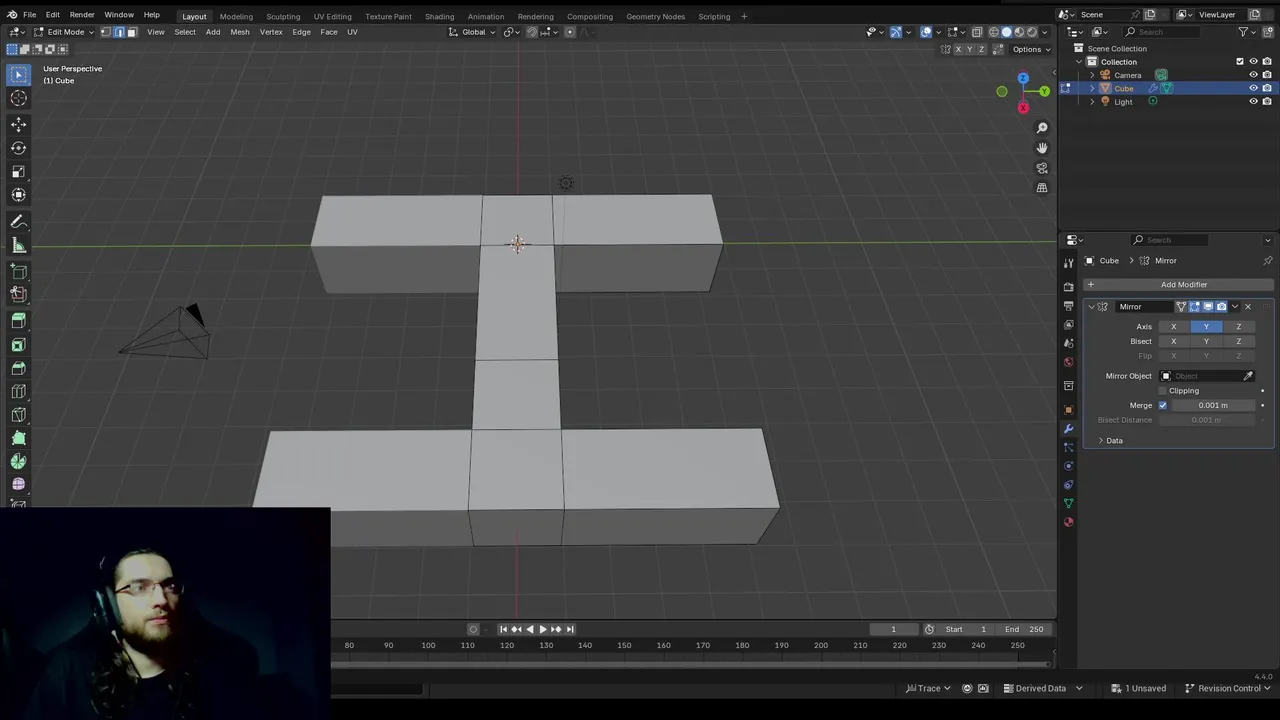Switch to the UV Editing workspace tab
Screen dimensions: 1280x720
tap(332, 16)
